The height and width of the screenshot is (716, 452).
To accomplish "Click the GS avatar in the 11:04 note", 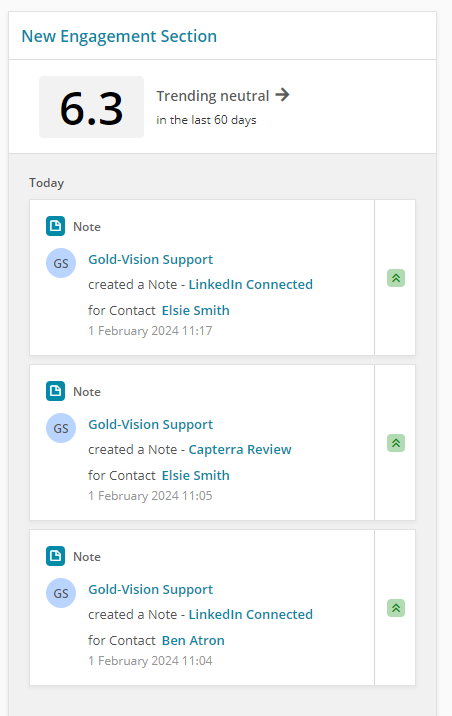I will [61, 593].
